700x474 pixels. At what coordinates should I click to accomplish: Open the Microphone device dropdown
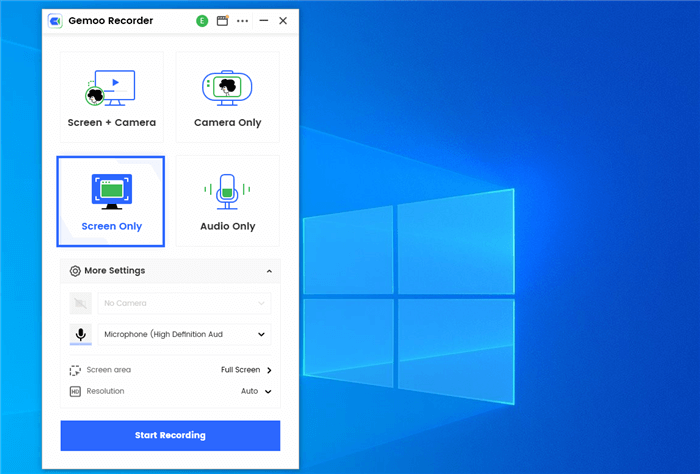click(184, 335)
